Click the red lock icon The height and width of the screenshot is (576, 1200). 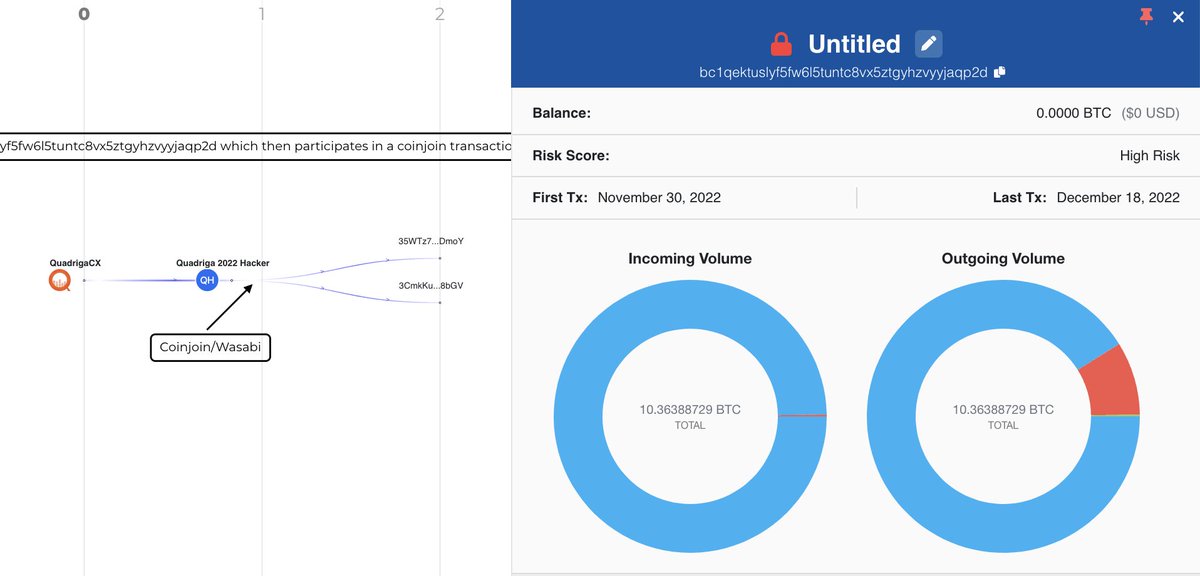click(x=781, y=44)
